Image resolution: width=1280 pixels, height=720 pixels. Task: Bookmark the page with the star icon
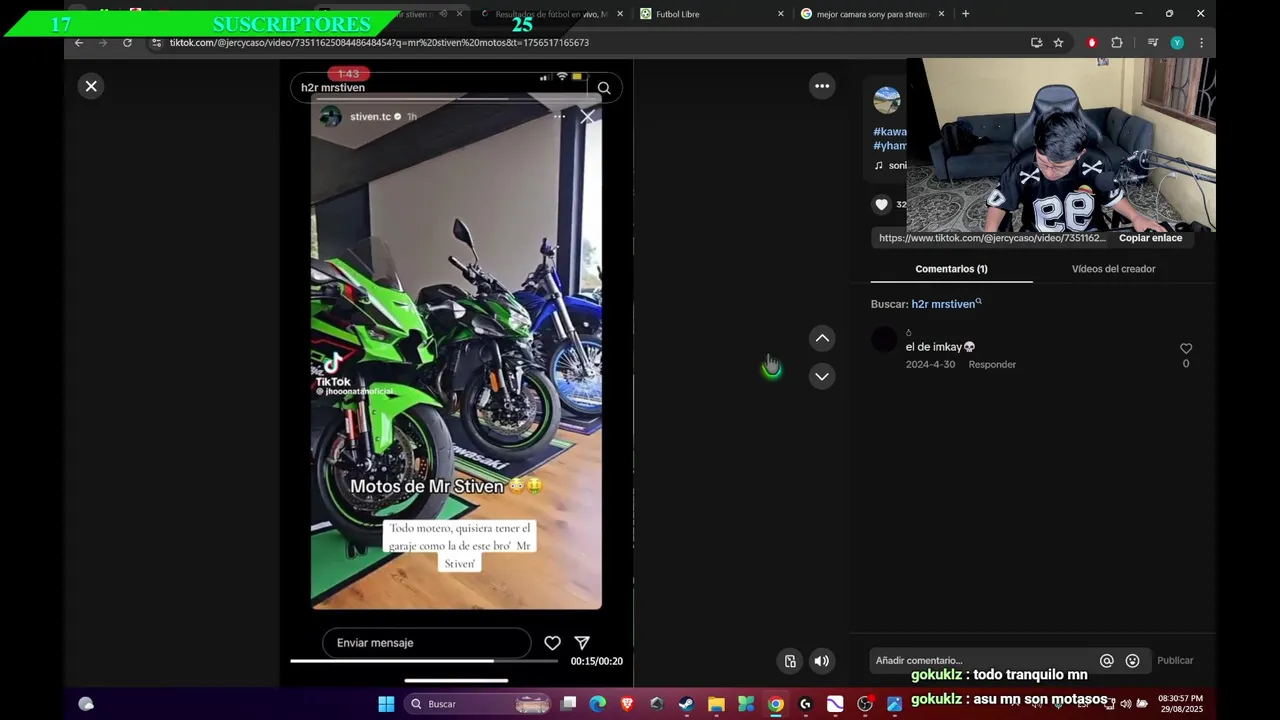[x=1058, y=43]
